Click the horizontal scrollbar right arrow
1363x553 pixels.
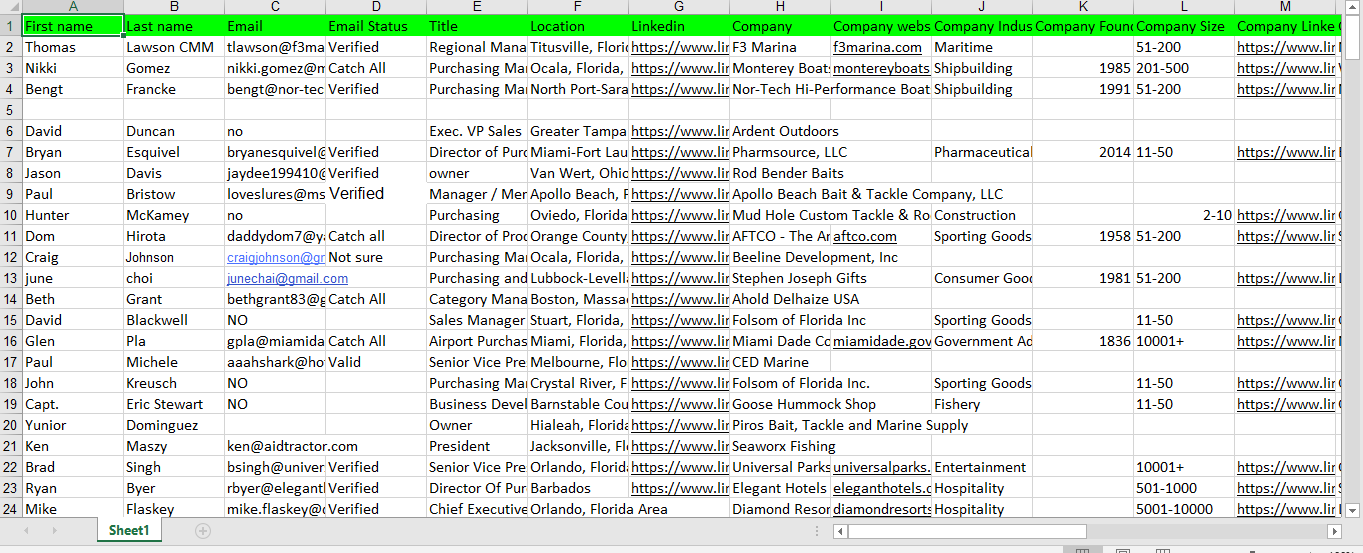tap(1334, 531)
